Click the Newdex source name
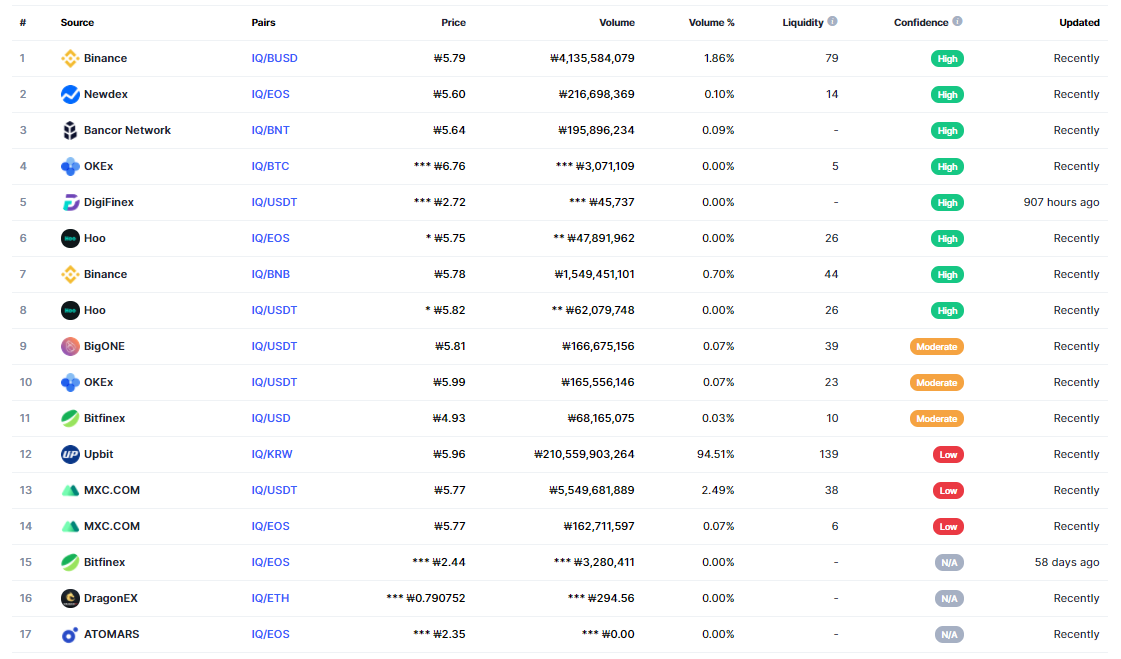 tap(106, 94)
